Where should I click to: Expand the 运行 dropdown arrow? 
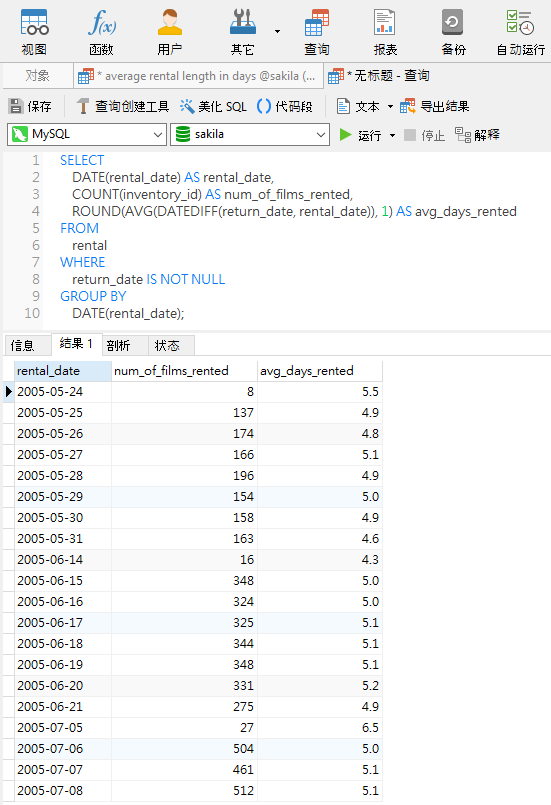(x=392, y=135)
